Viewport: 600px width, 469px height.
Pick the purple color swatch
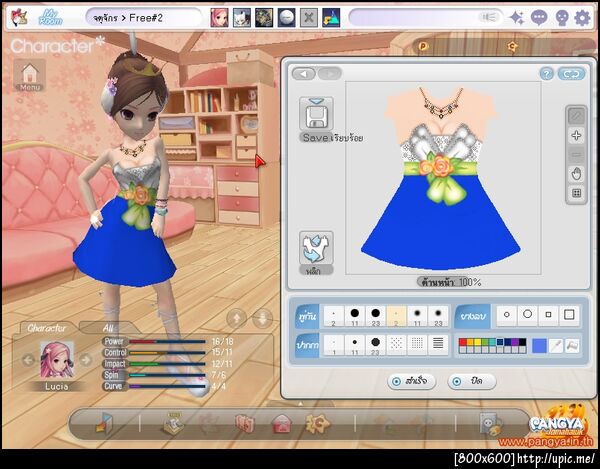515,342
